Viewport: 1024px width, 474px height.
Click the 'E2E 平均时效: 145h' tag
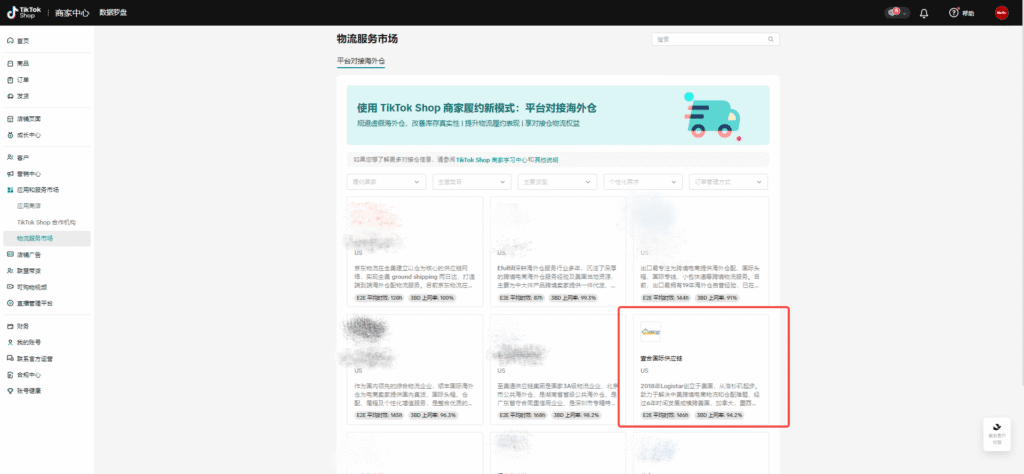[378, 415]
